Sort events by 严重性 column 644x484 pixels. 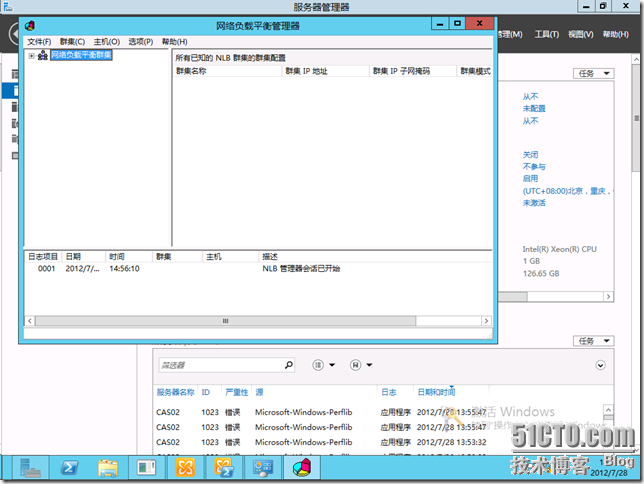[237, 392]
